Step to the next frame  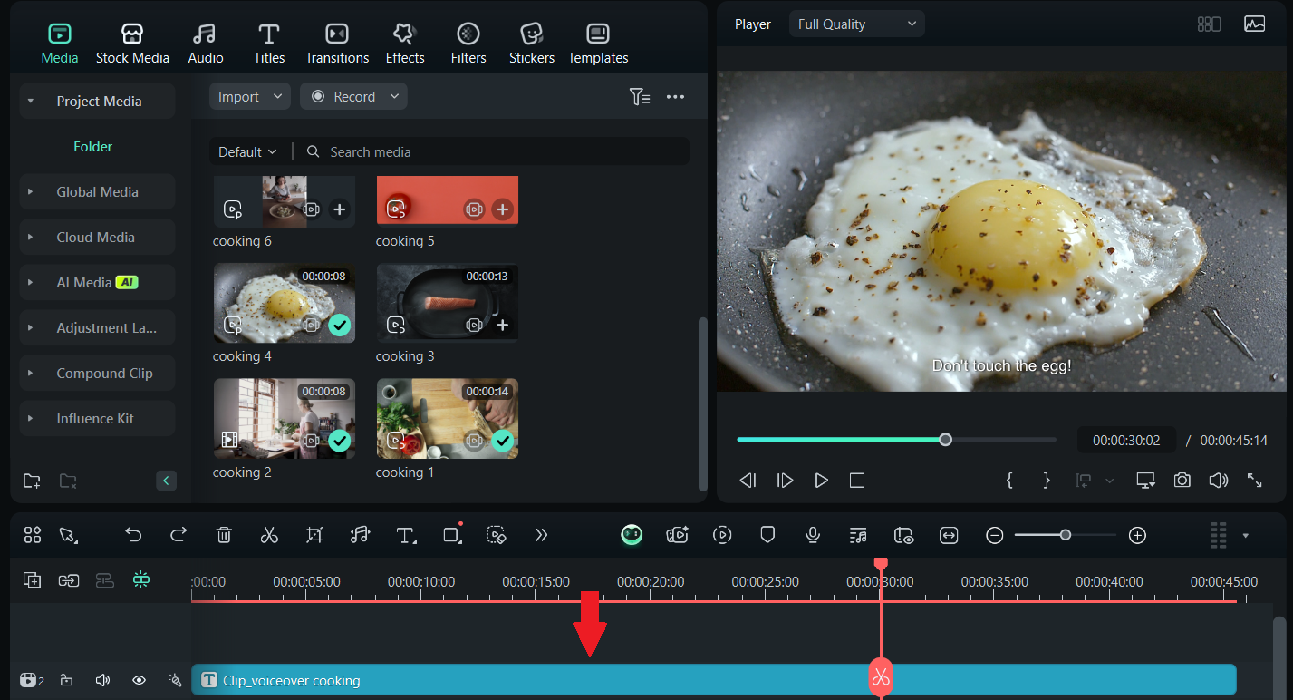point(785,481)
